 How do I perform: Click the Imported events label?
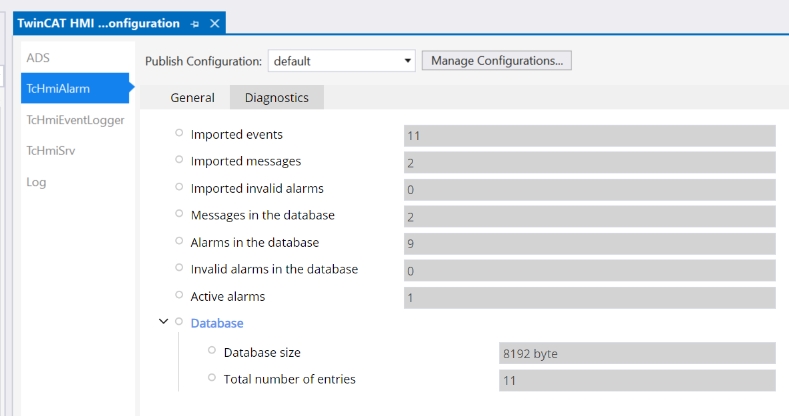[236, 134]
